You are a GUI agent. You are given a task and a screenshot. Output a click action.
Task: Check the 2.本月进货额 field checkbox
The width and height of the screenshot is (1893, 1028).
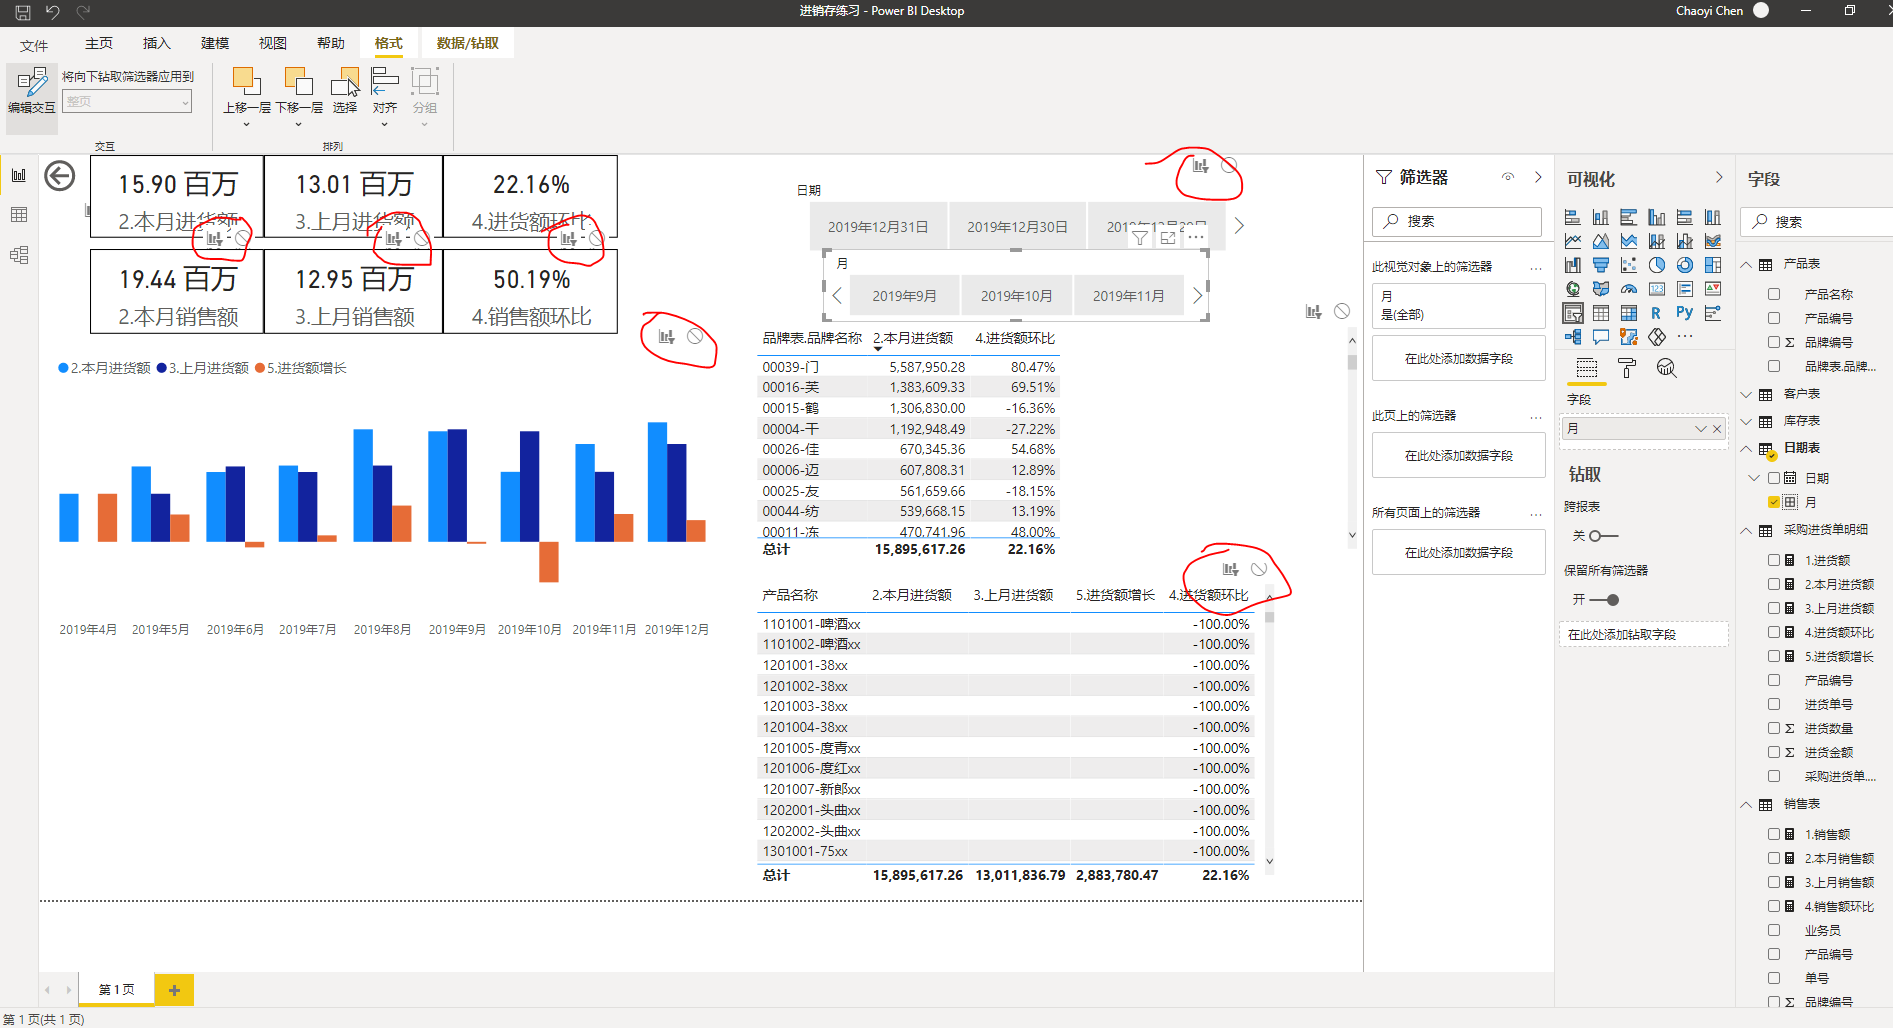pos(1774,584)
